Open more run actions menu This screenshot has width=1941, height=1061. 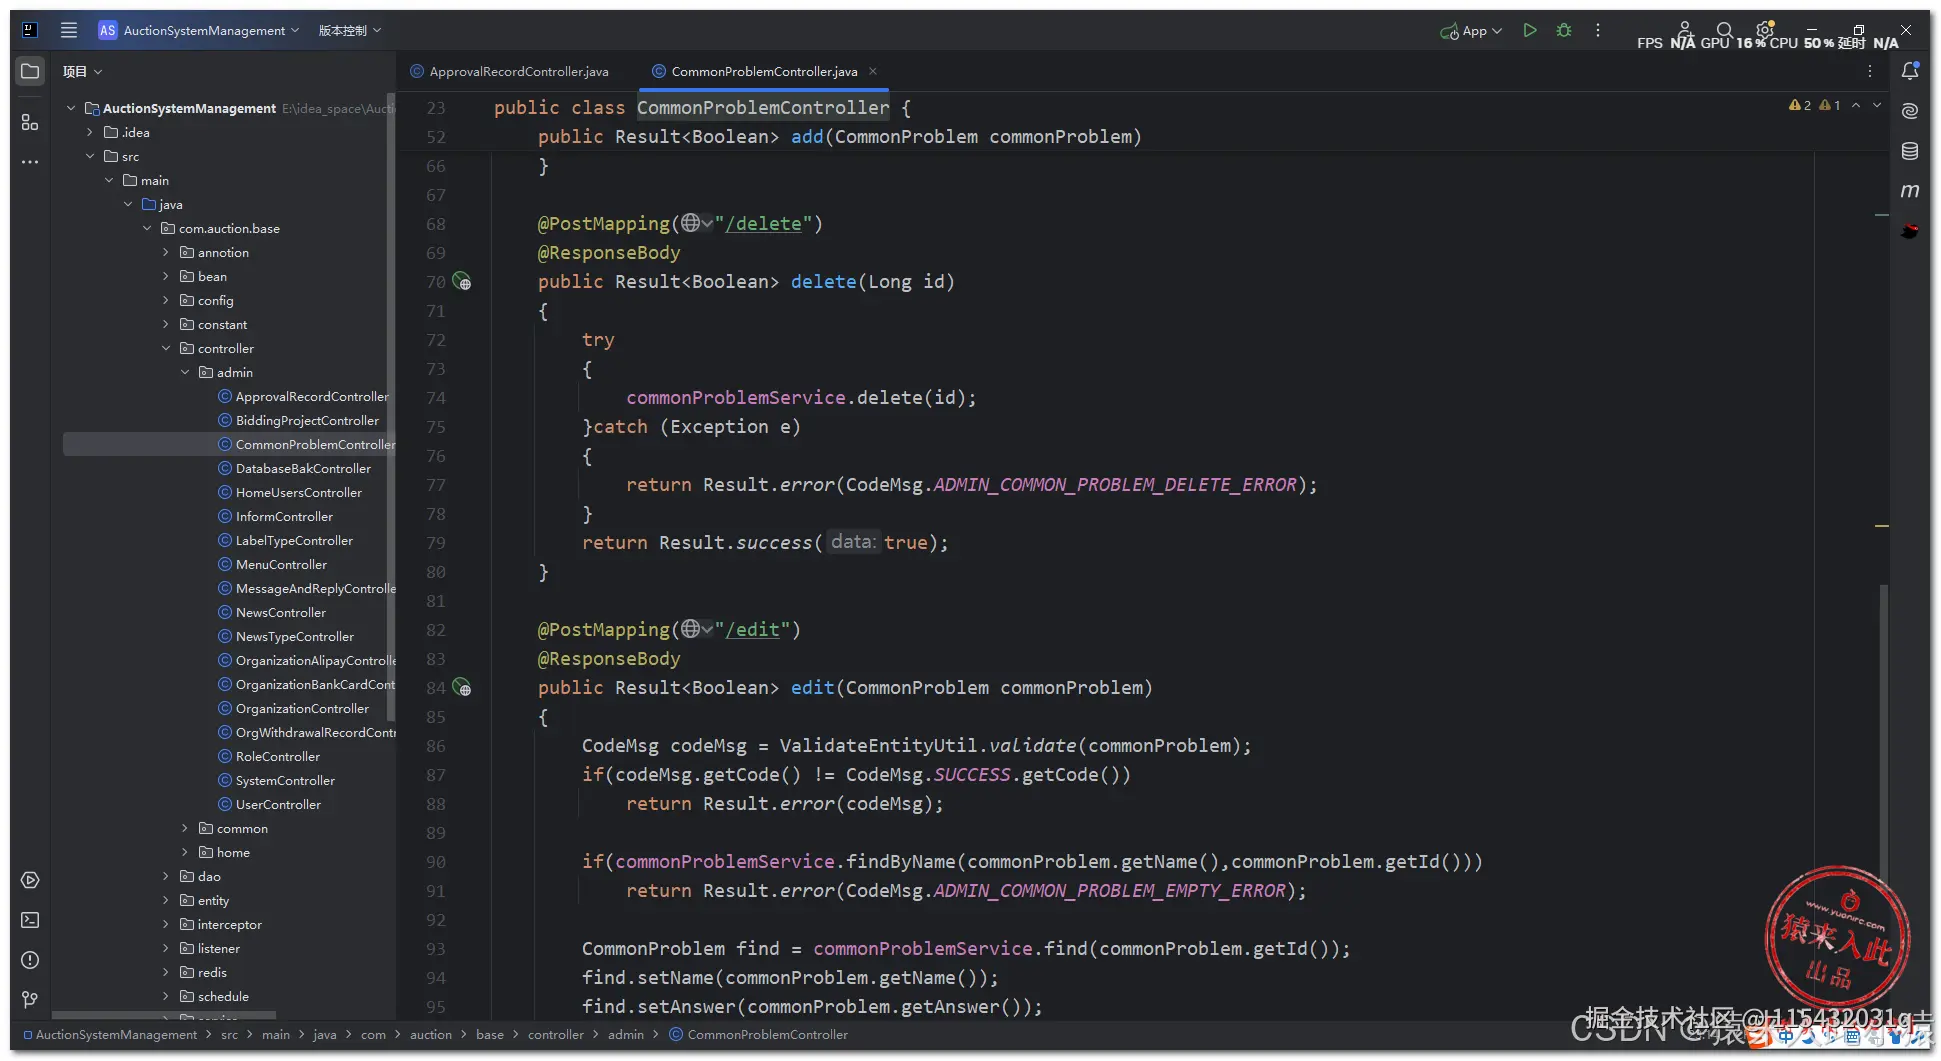pyautogui.click(x=1598, y=30)
